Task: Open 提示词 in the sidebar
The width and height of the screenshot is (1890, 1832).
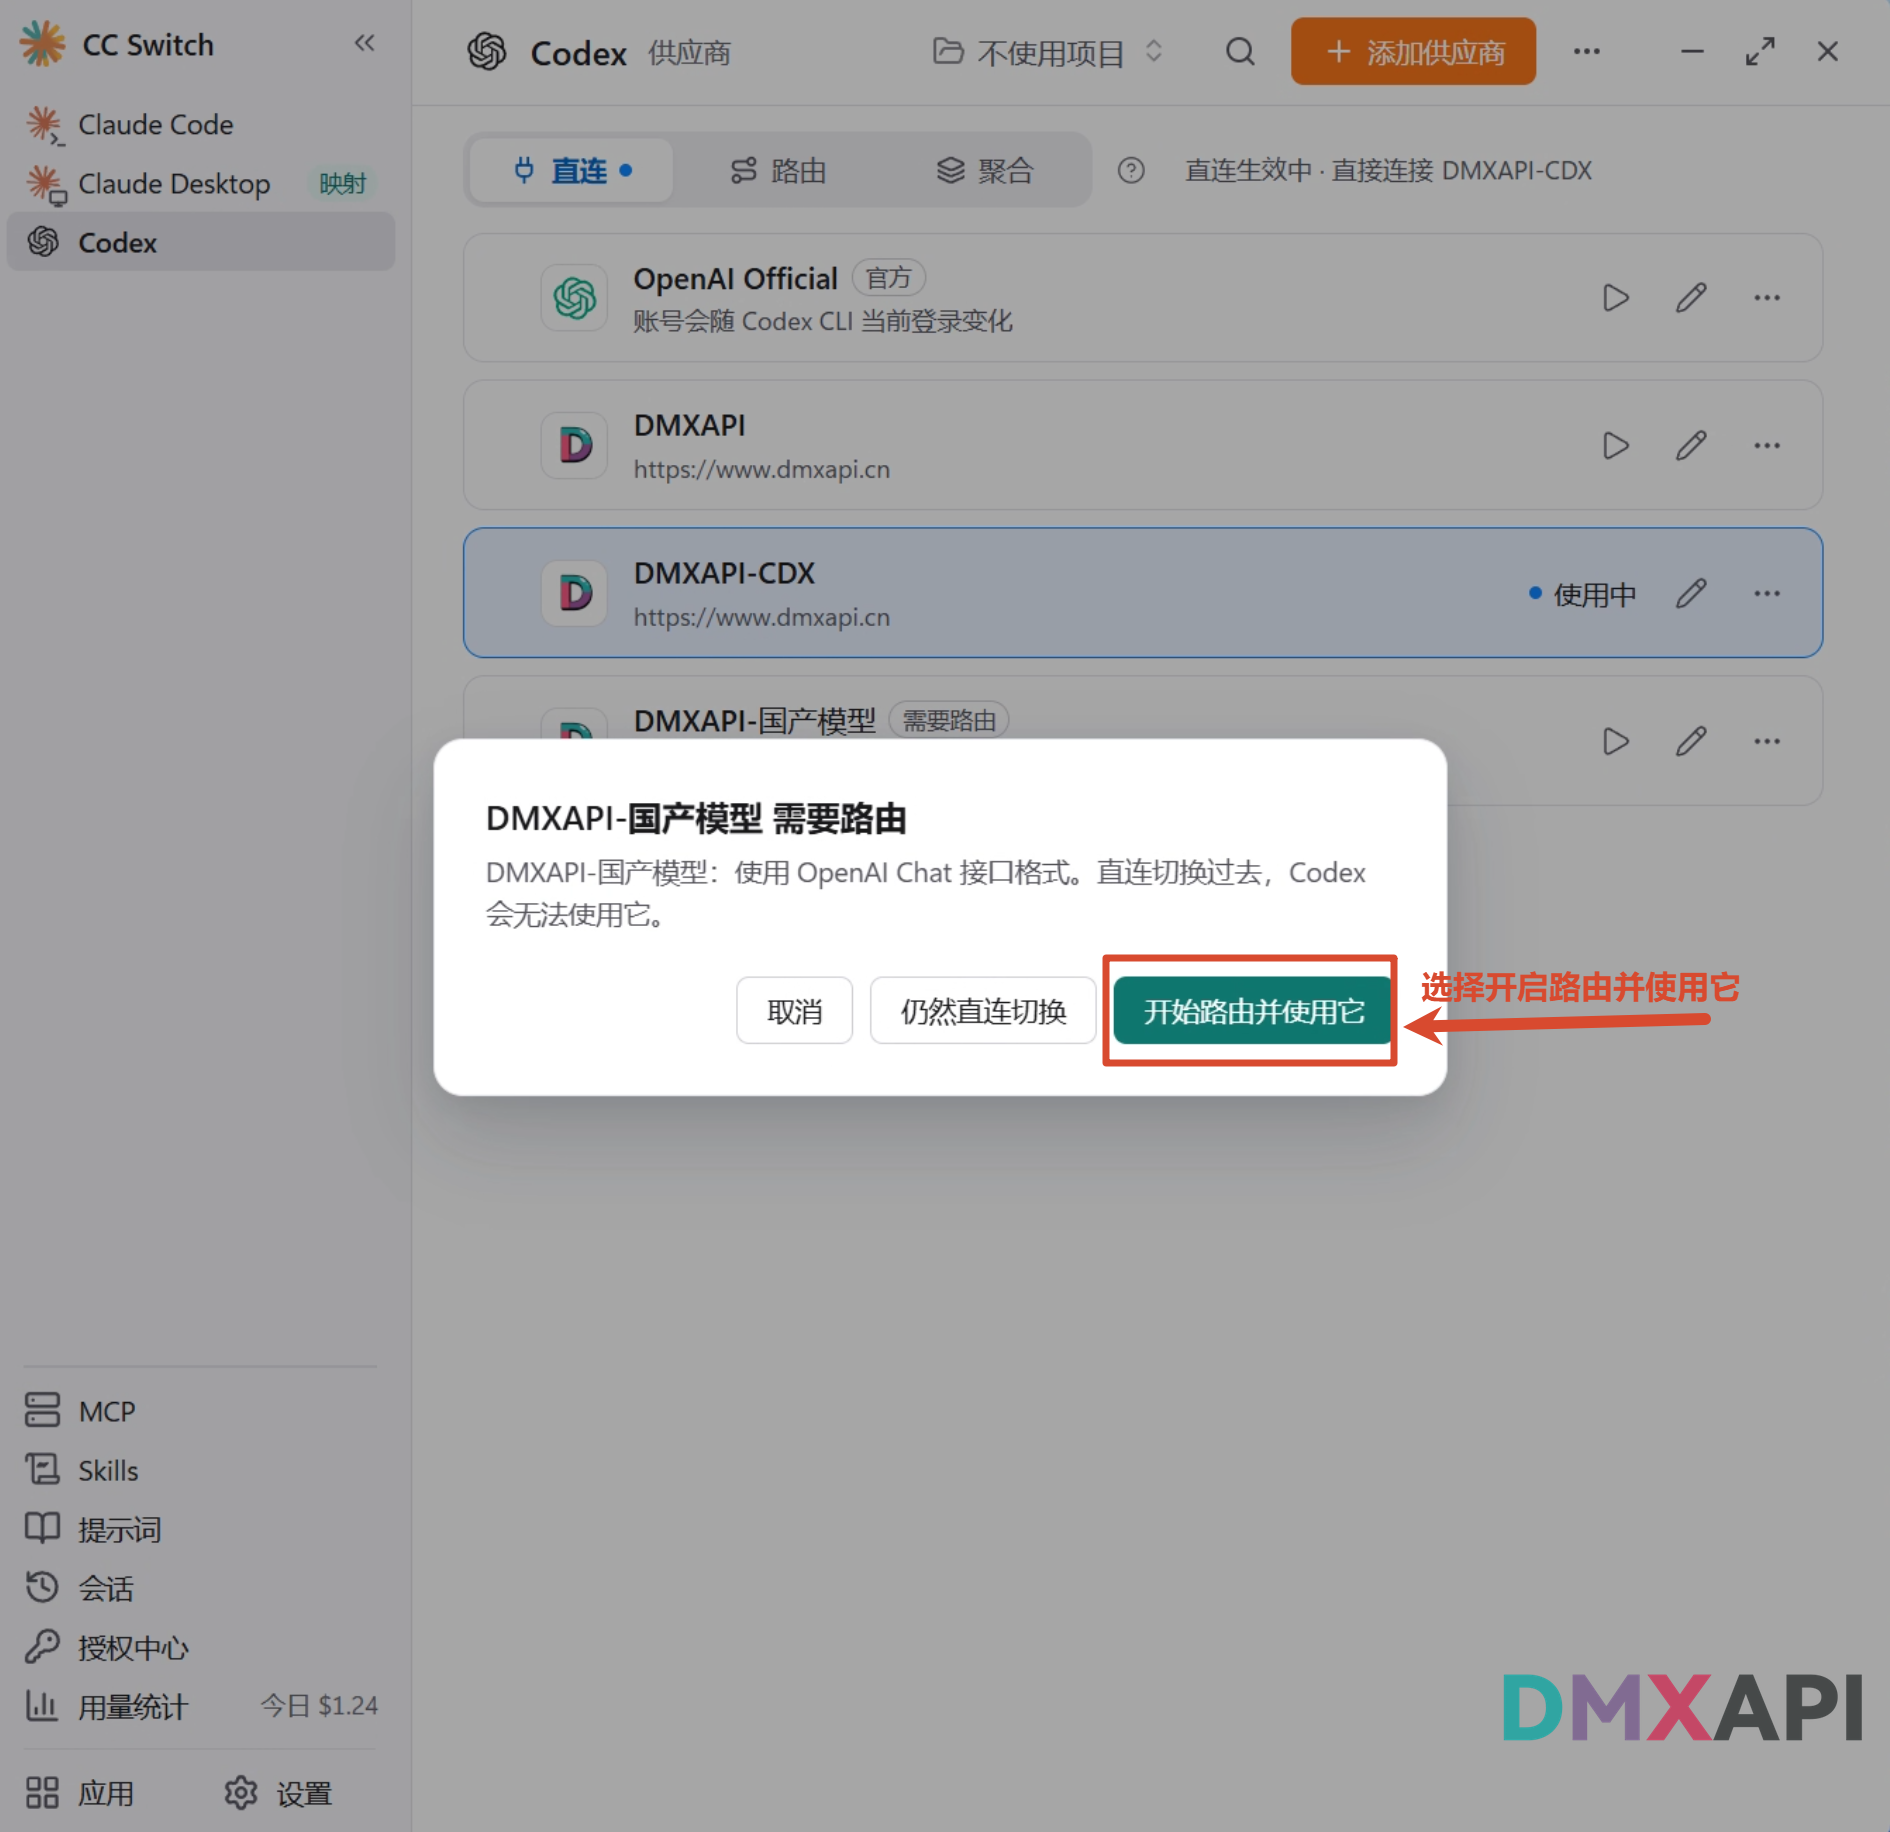Action: click(200, 1530)
